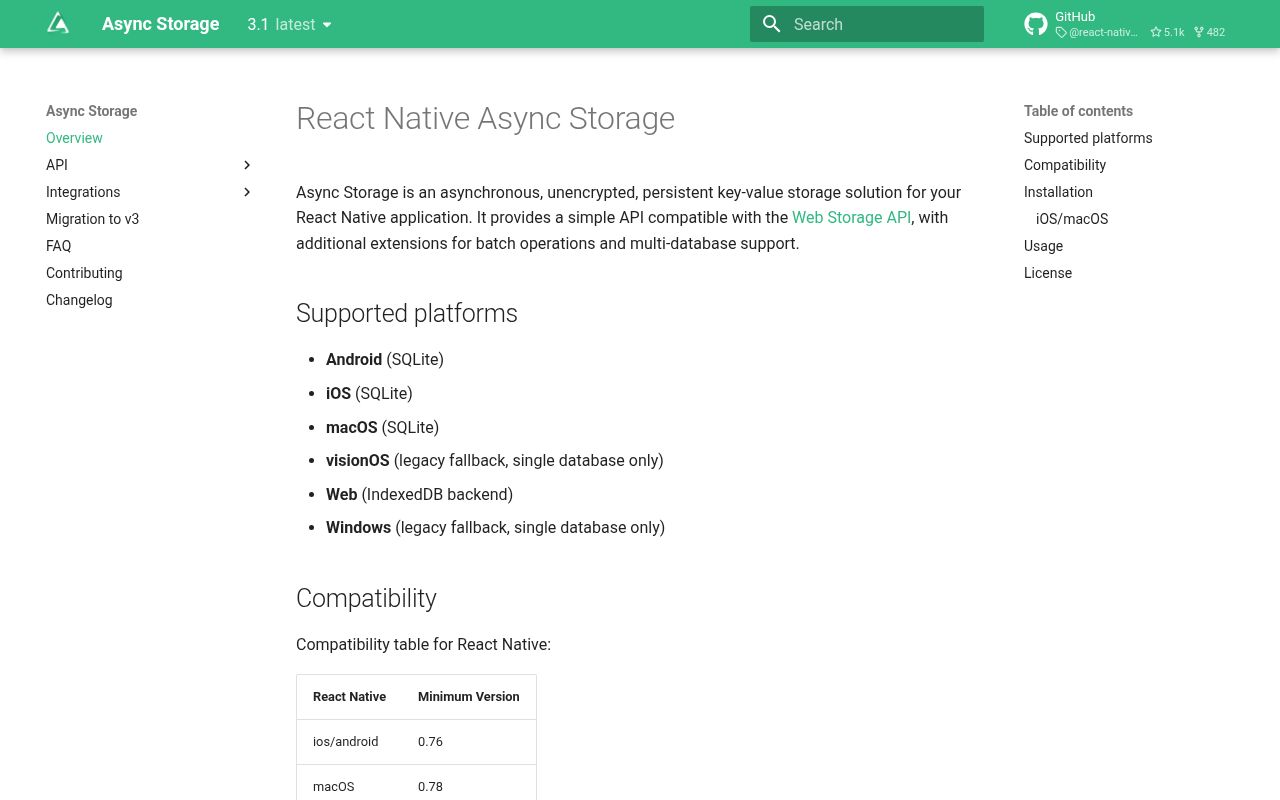Open the 3.1 latest version dropdown
The image size is (1280, 800).
[290, 24]
